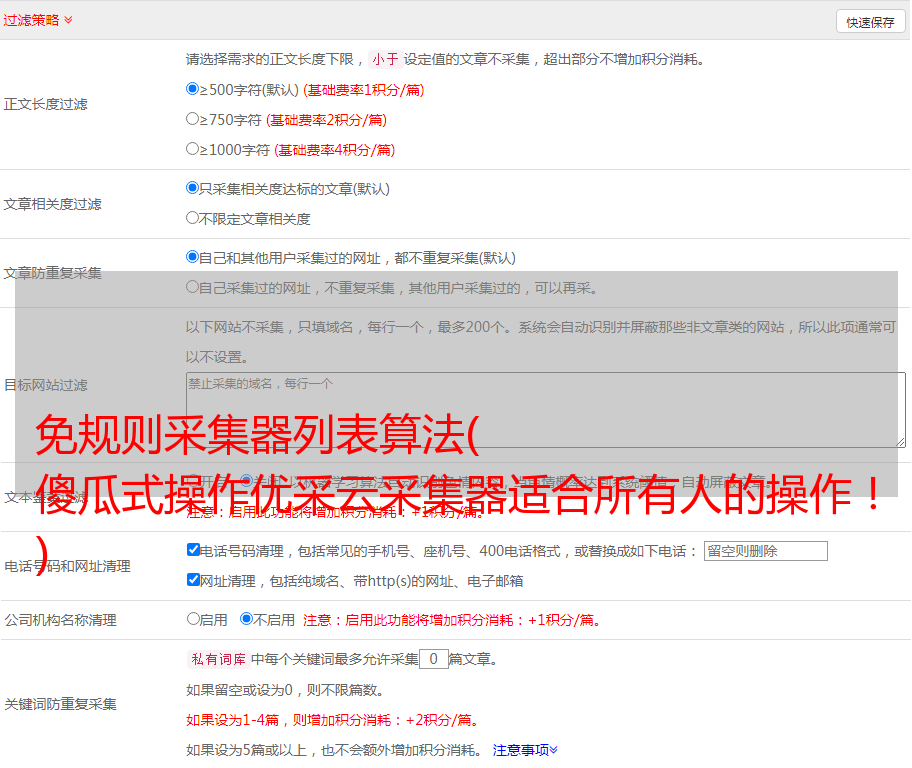
Task: Toggle the 电话号码清理 checkbox
Action: point(194,550)
